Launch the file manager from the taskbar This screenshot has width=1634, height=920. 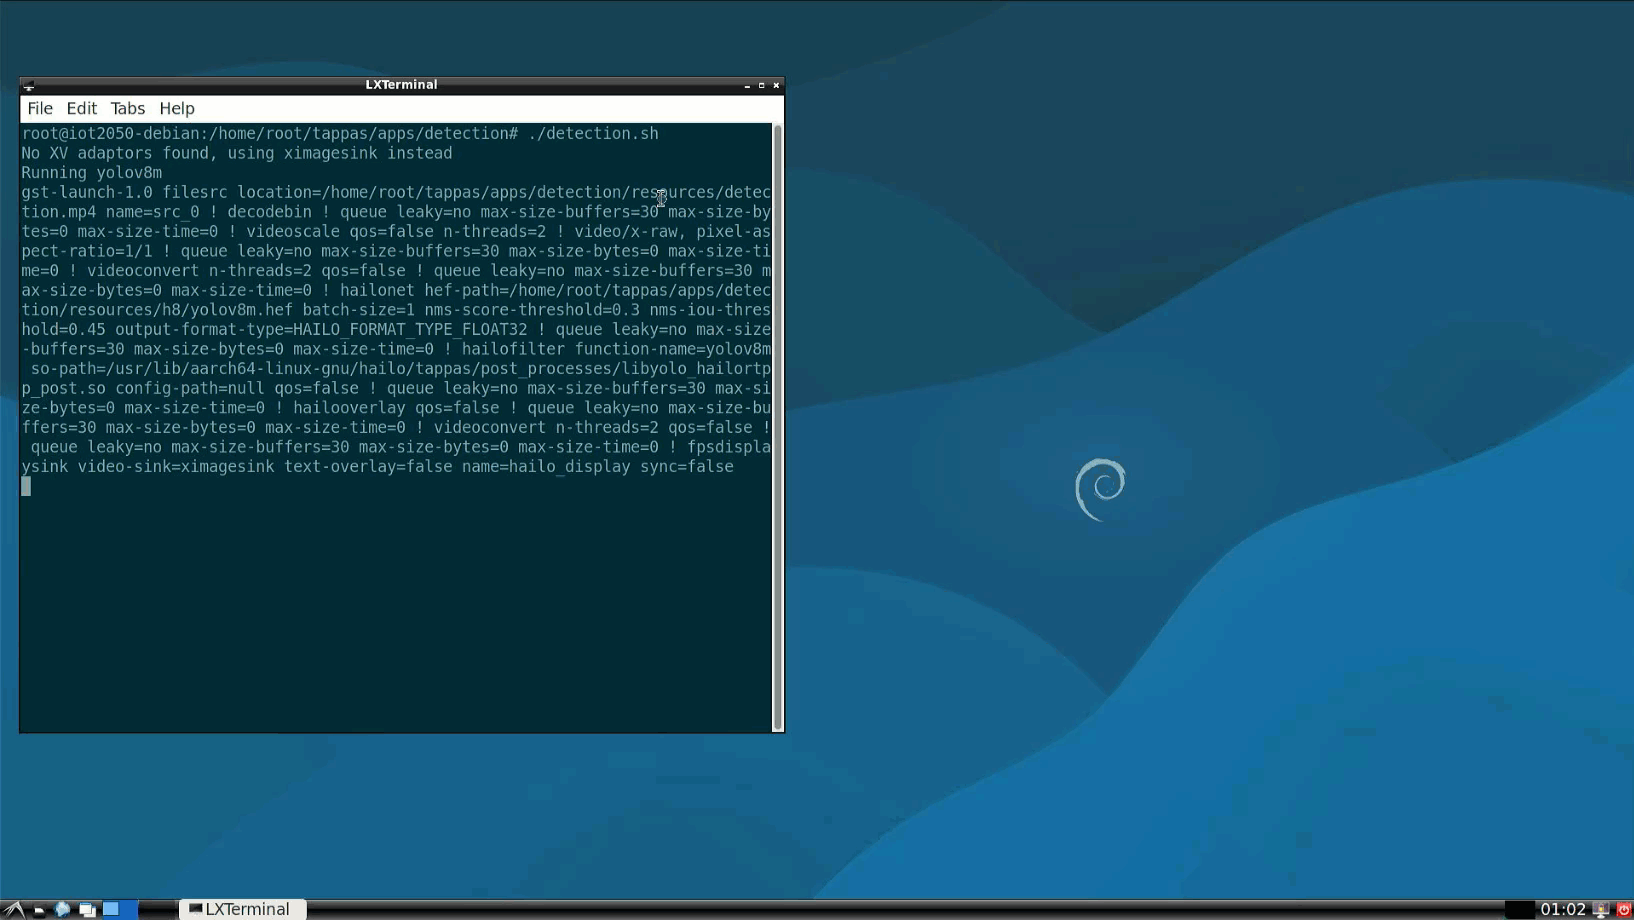(x=39, y=909)
